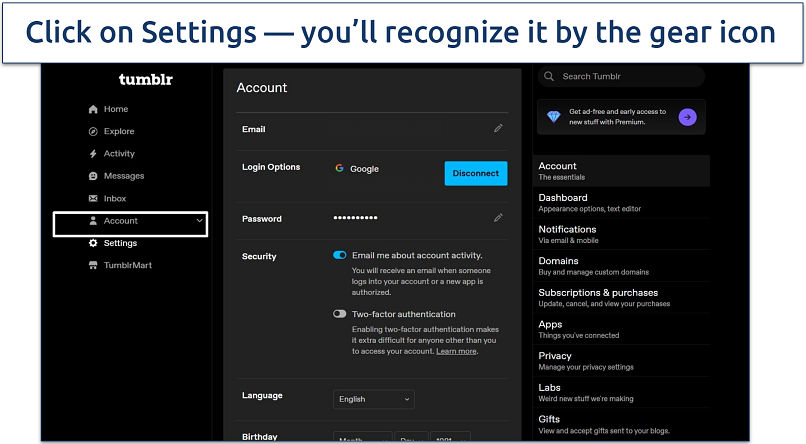Click the Home house icon

pyautogui.click(x=93, y=109)
